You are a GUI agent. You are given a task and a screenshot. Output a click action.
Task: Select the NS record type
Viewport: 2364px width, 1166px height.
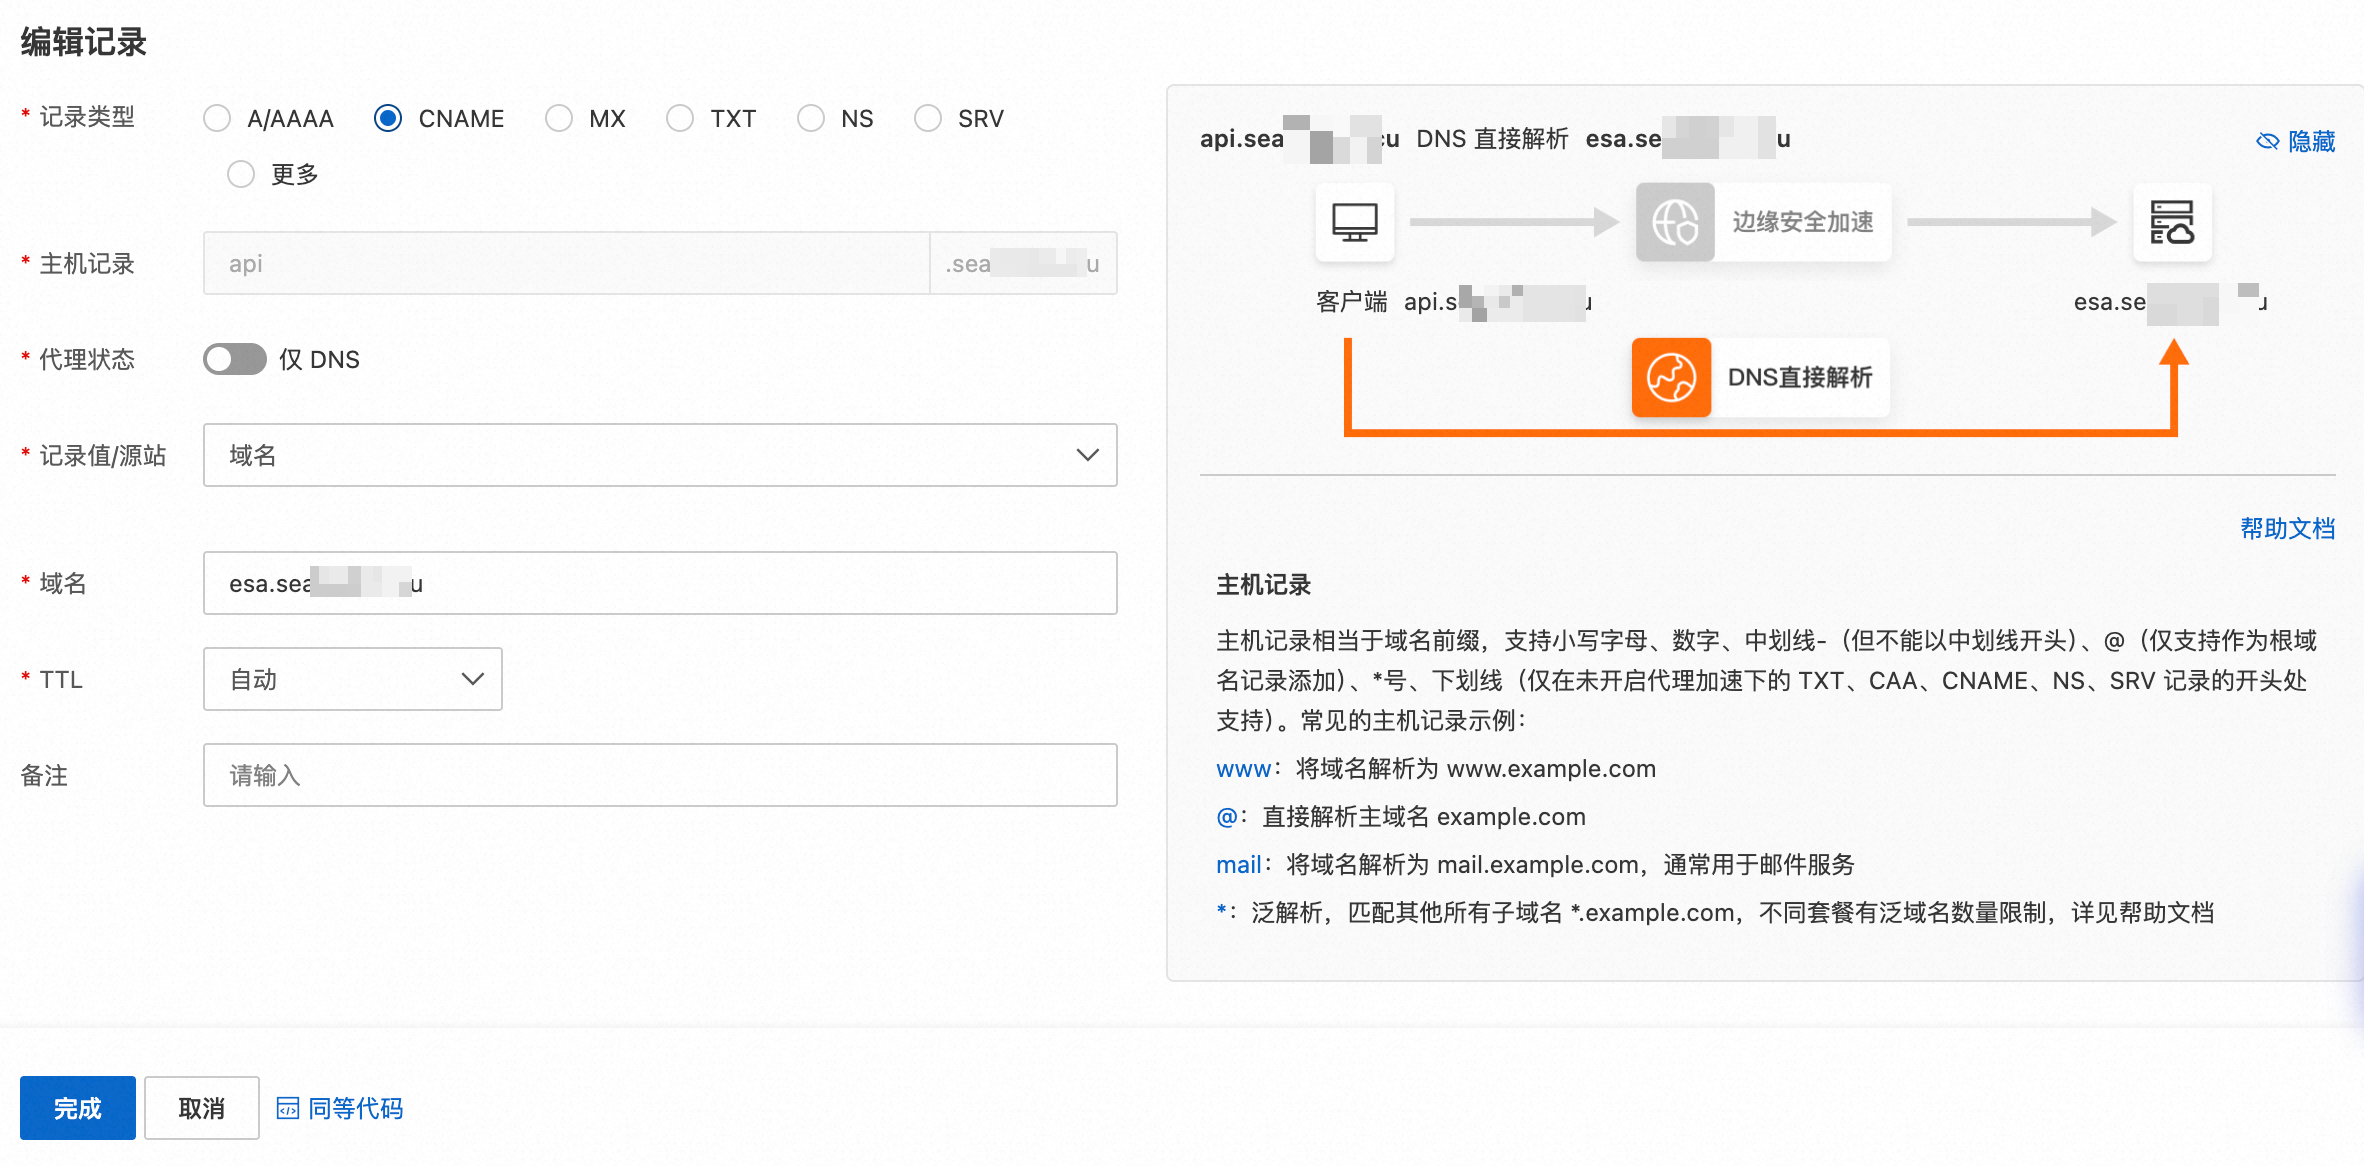click(x=811, y=119)
